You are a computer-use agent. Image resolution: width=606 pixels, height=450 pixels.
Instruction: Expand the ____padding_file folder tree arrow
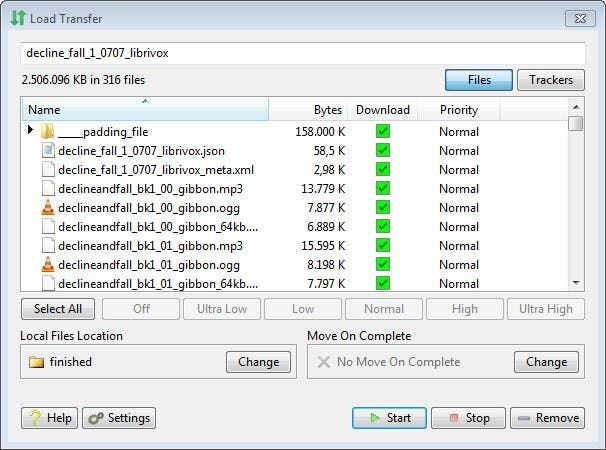[30, 130]
